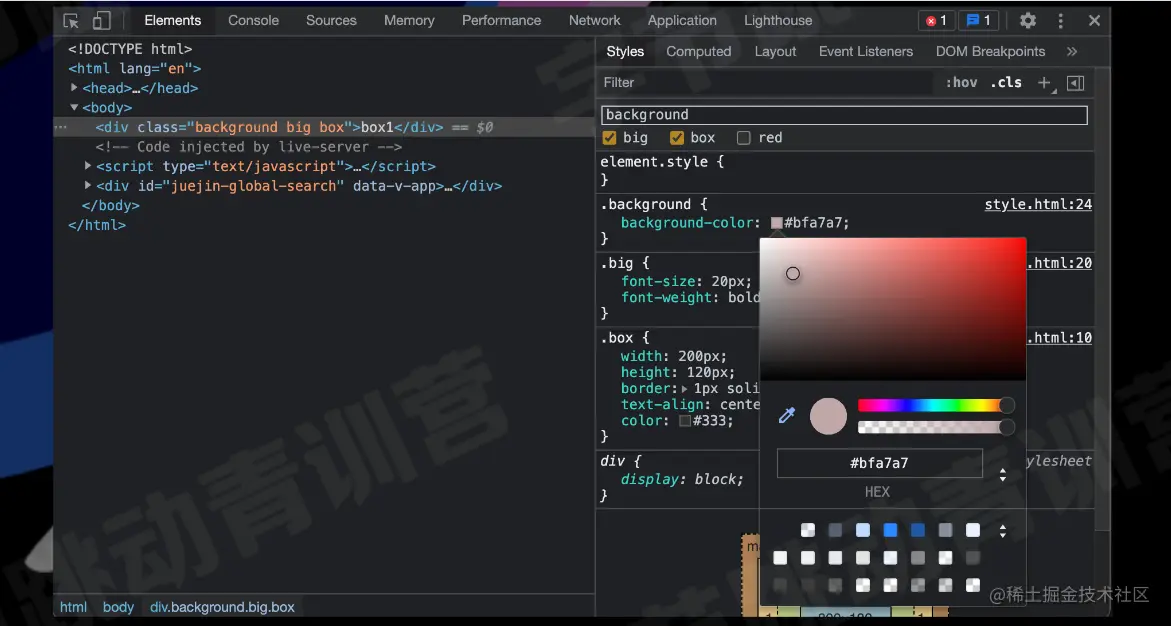Click the color picker shade handle
Screen dimensions: 1171x626
coord(793,273)
